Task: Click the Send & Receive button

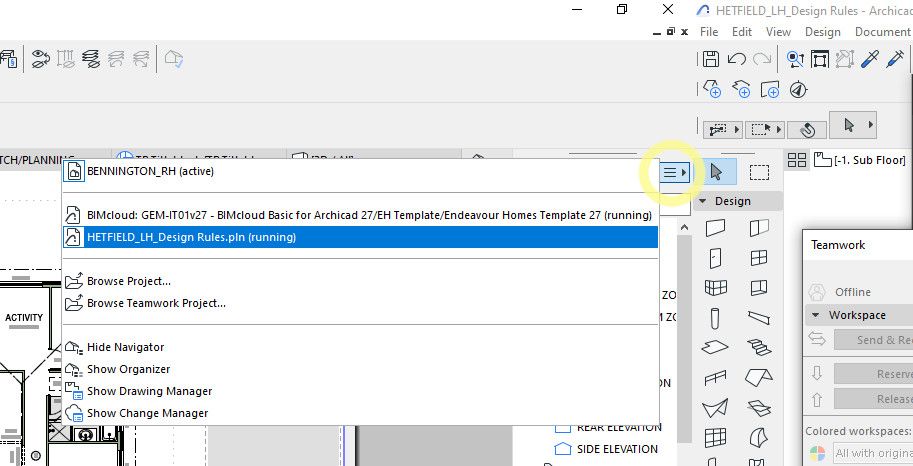Action: (x=873, y=340)
